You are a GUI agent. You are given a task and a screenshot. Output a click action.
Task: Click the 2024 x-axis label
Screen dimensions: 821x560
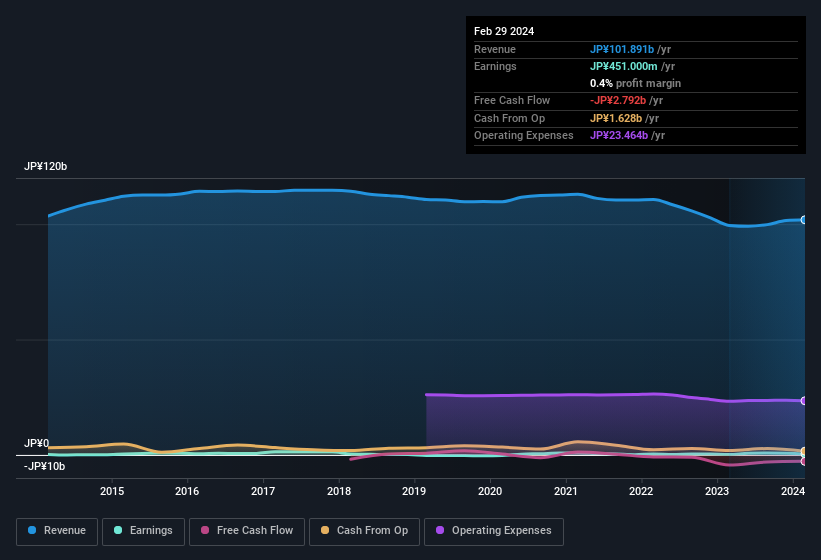[793, 491]
